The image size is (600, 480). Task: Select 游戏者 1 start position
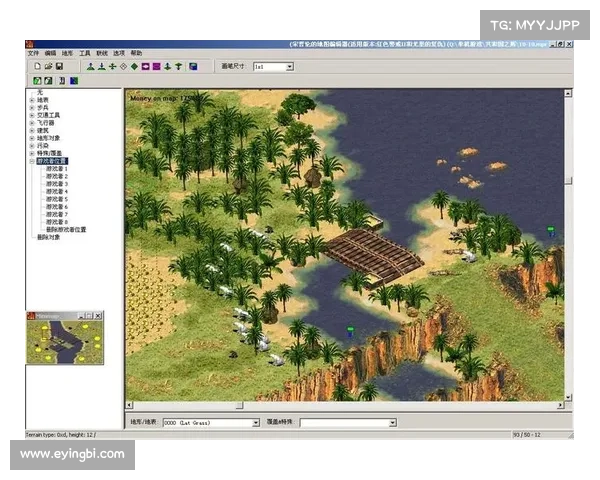(57, 169)
